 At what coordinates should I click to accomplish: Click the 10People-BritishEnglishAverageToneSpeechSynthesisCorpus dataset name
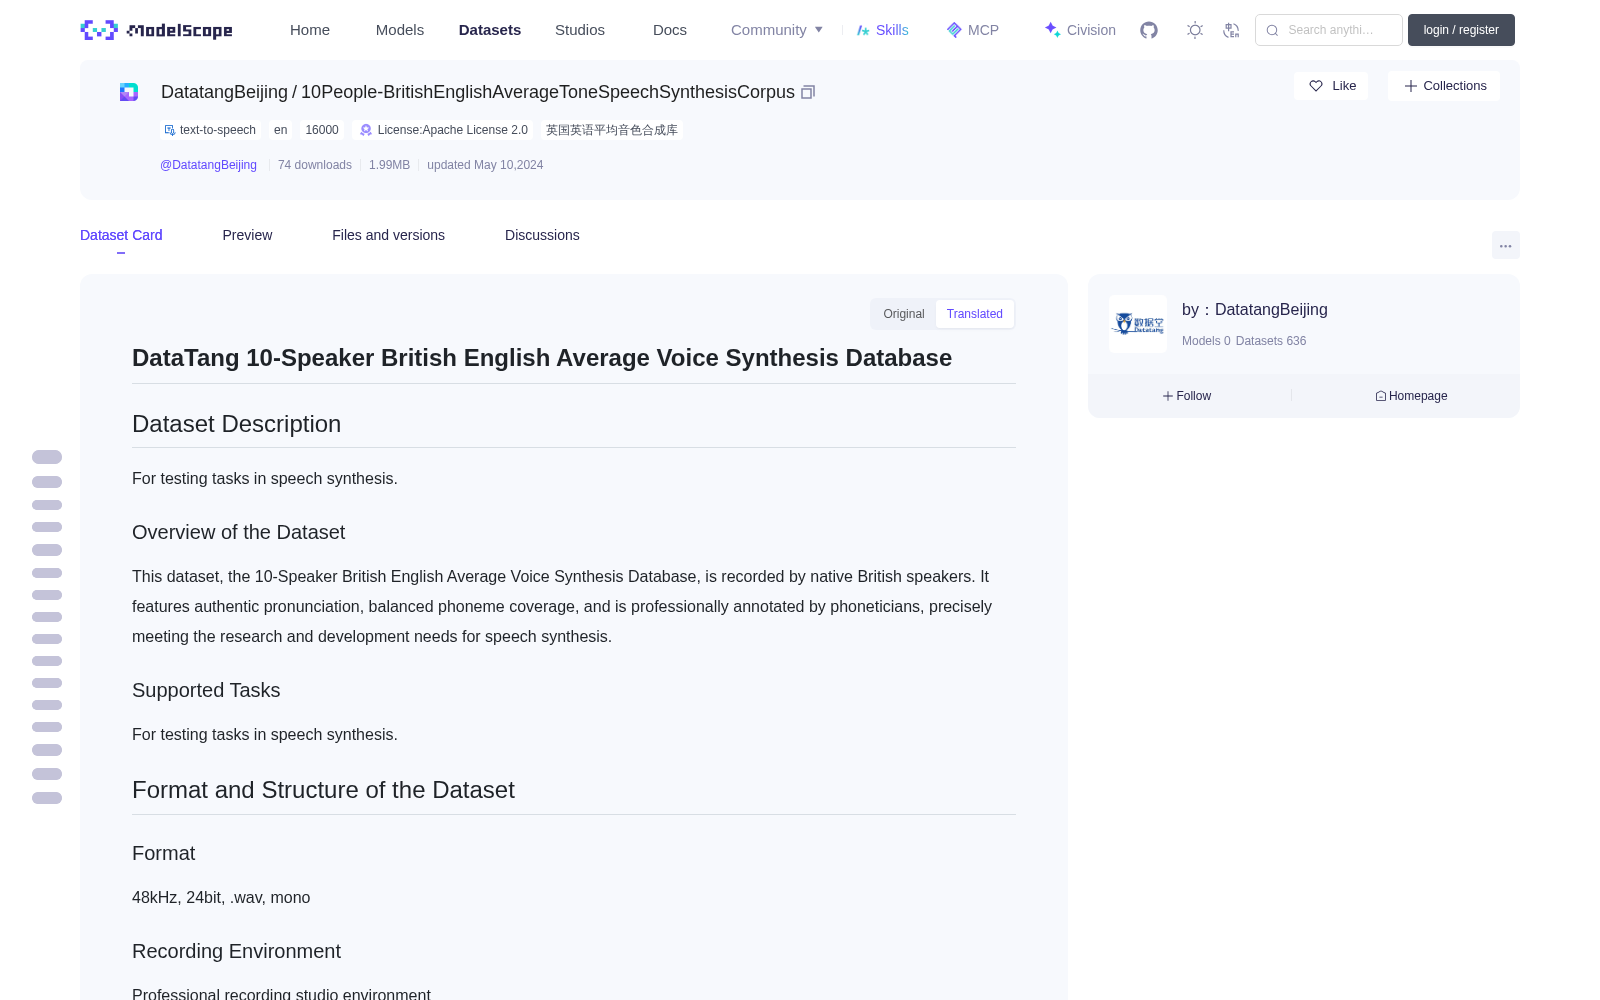[x=548, y=92]
